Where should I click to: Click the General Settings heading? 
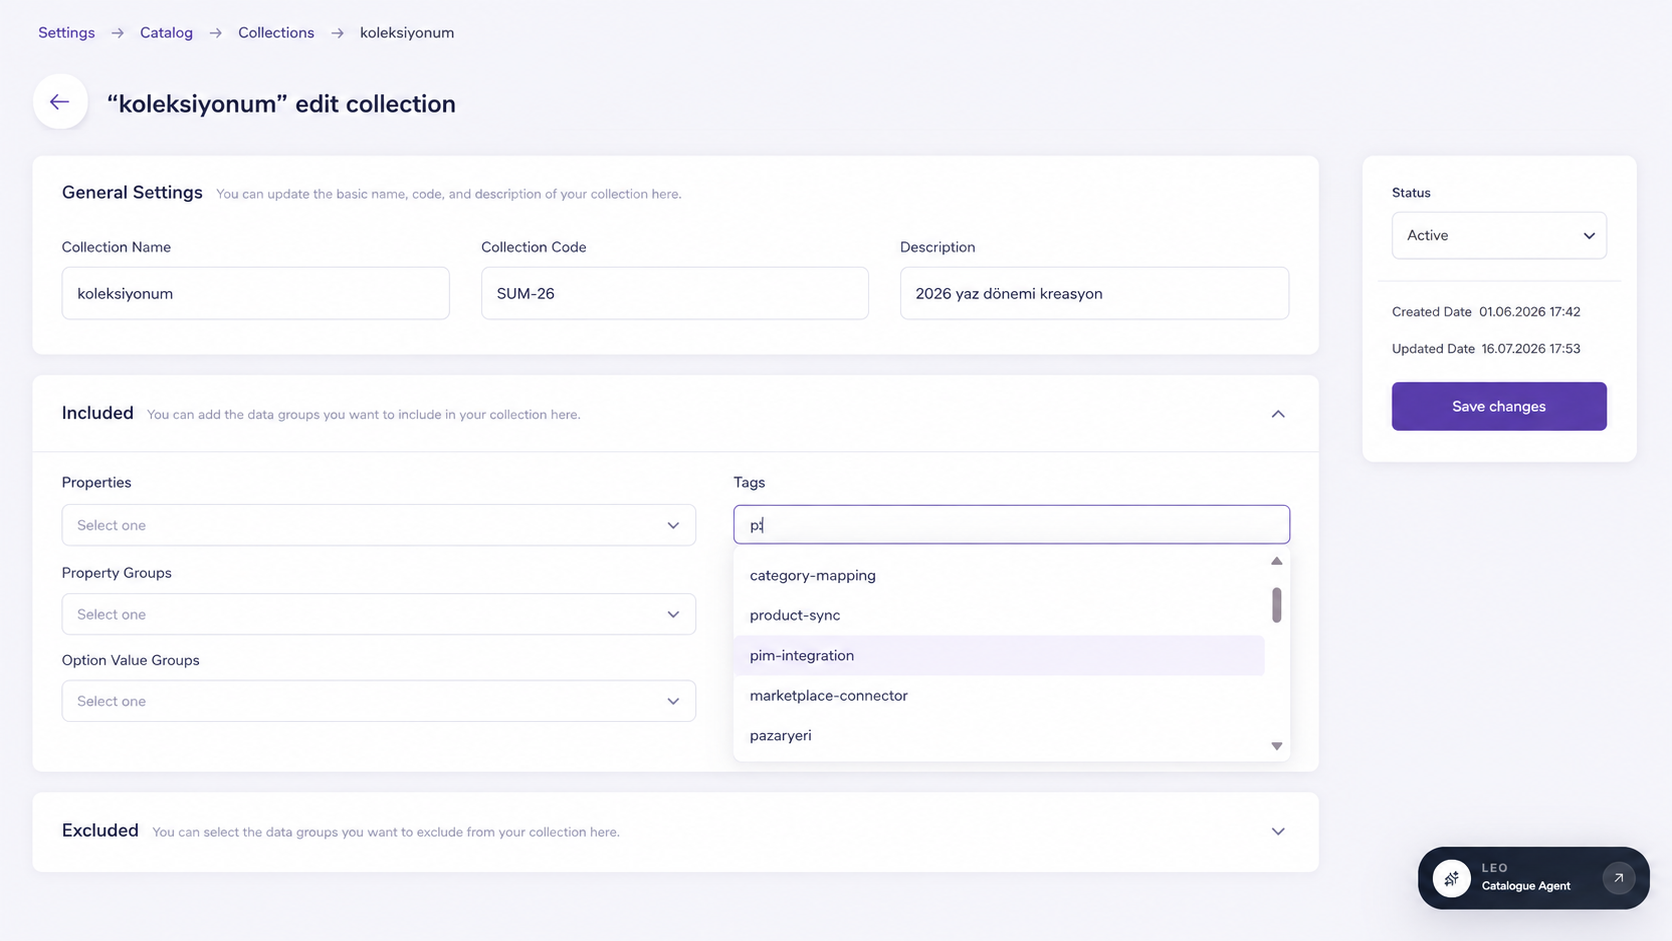pyautogui.click(x=132, y=192)
